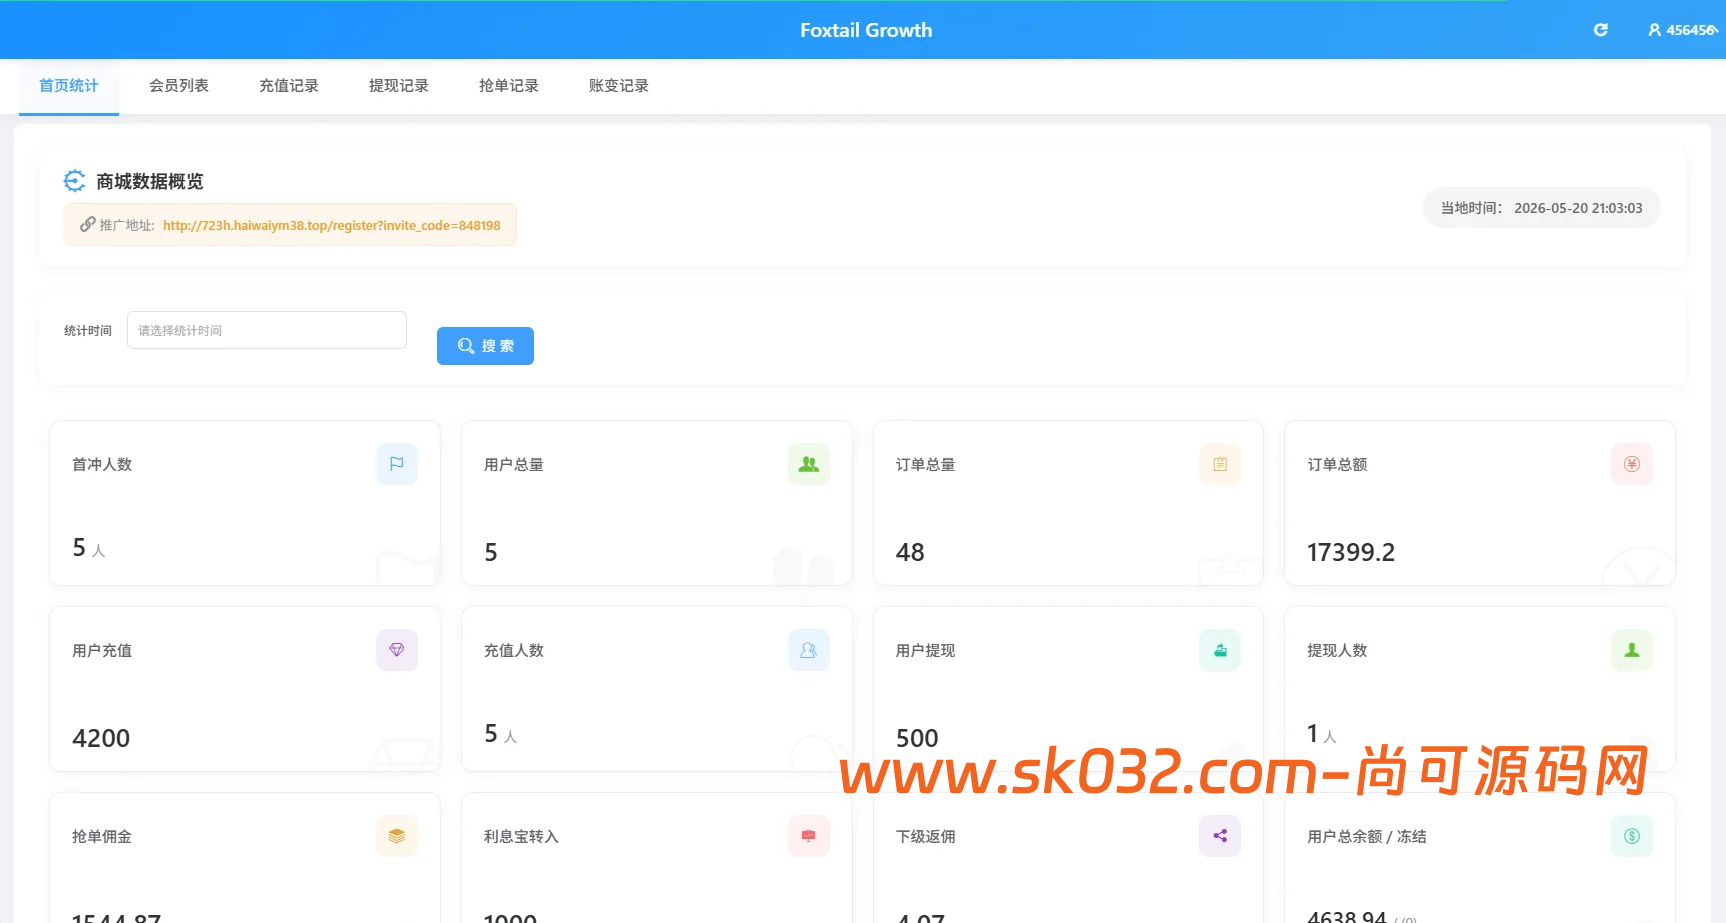
Task: Click the 统计时间 label
Action: pos(88,330)
